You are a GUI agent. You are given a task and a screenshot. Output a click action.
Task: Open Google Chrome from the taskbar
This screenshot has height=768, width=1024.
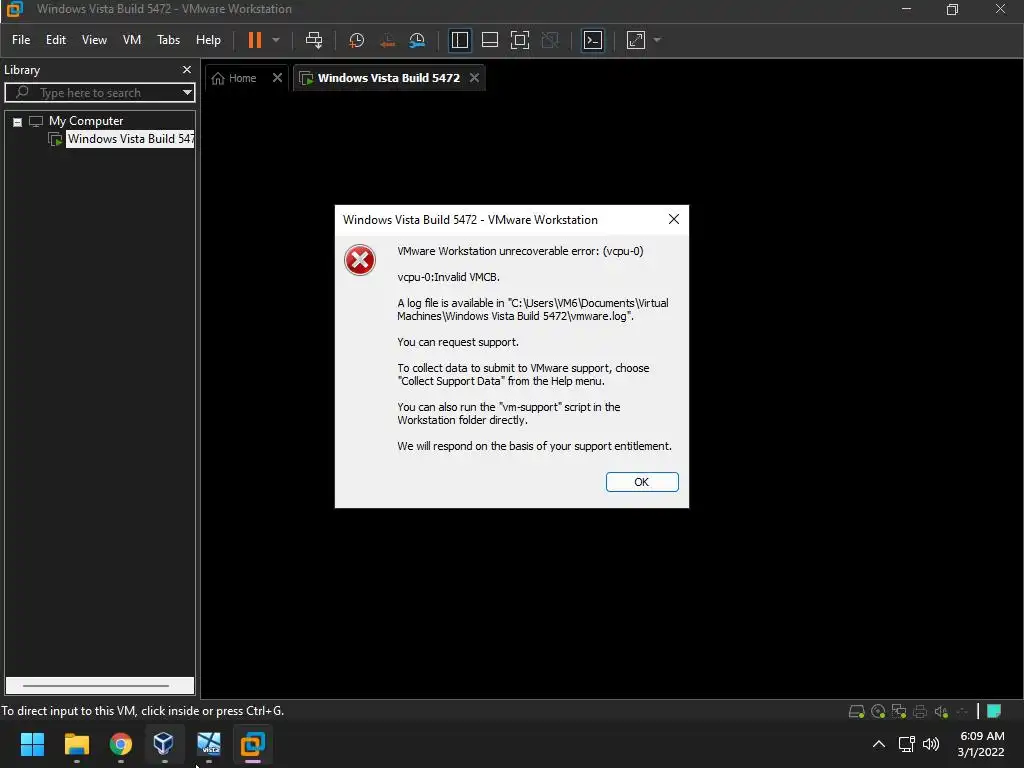tap(121, 744)
